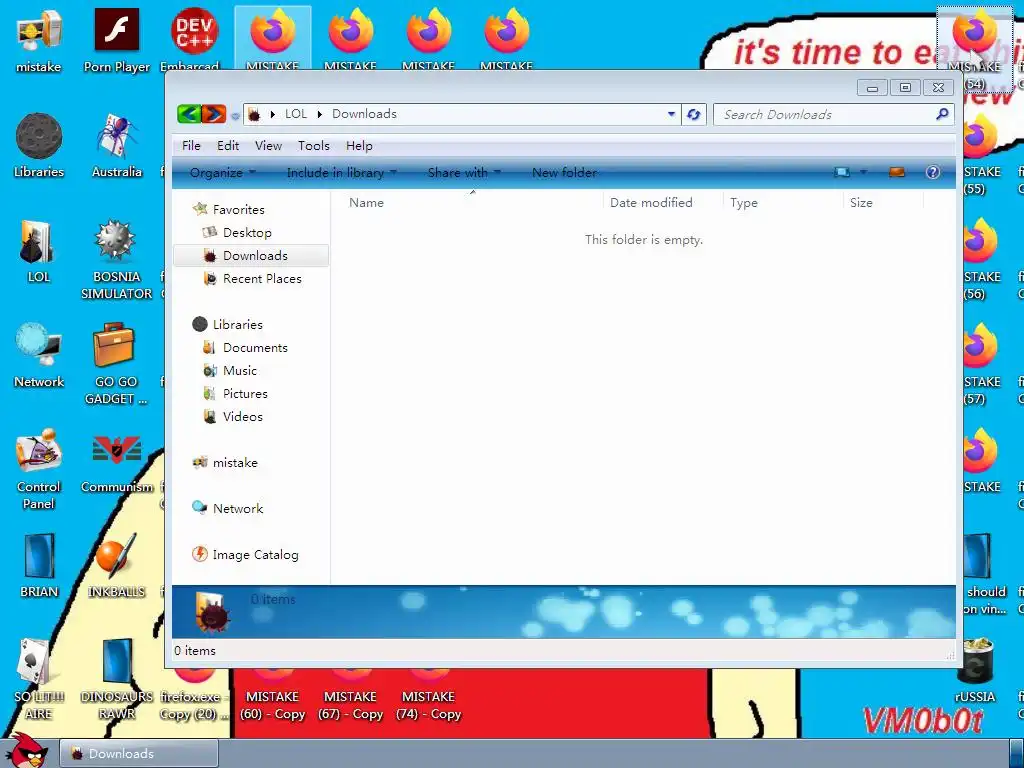This screenshot has height=768, width=1024.
Task: Select the rUSSIA recycle bin icon
Action: [975, 671]
